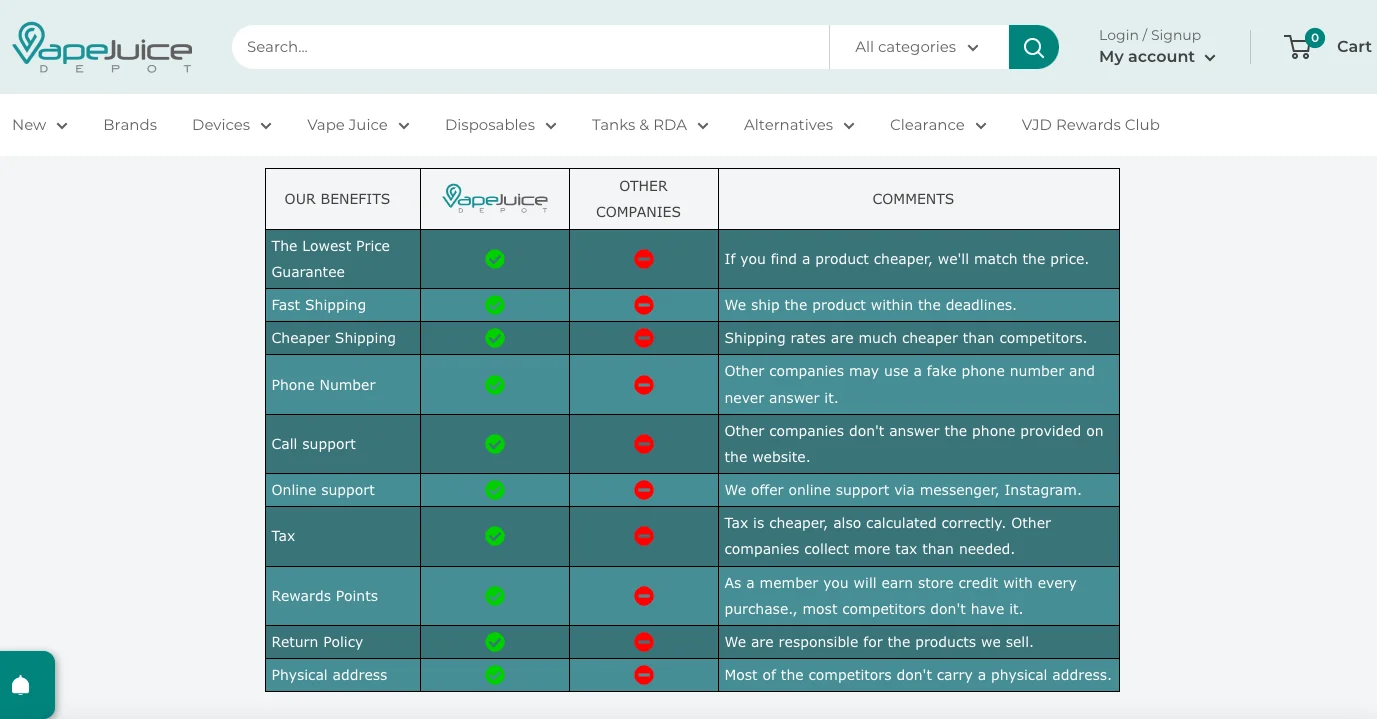This screenshot has height=719, width=1377.
Task: Click green check in Fast Shipping row
Action: tap(495, 305)
